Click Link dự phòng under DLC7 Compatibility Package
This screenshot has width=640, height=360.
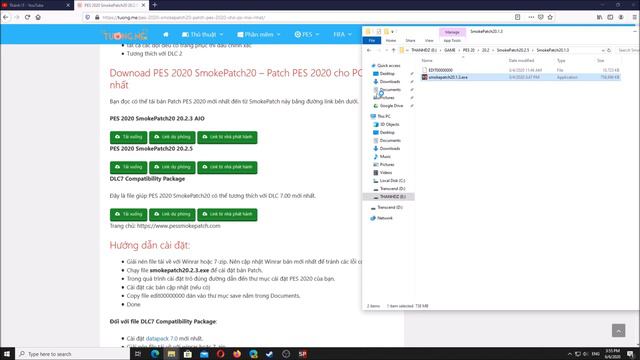pyautogui.click(x=172, y=215)
